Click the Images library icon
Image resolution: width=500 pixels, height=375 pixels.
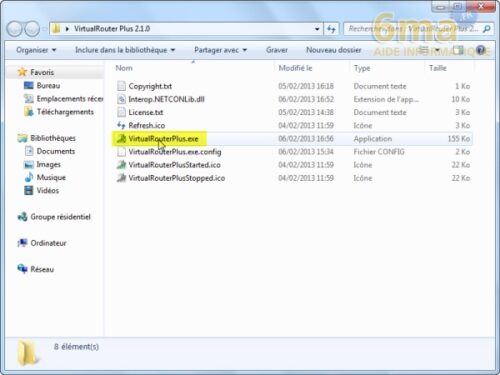(29, 164)
